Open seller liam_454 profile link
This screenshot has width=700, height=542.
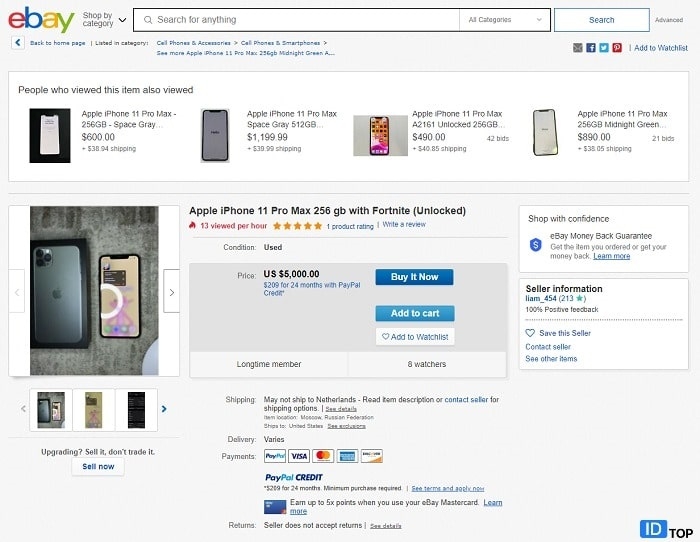539,299
